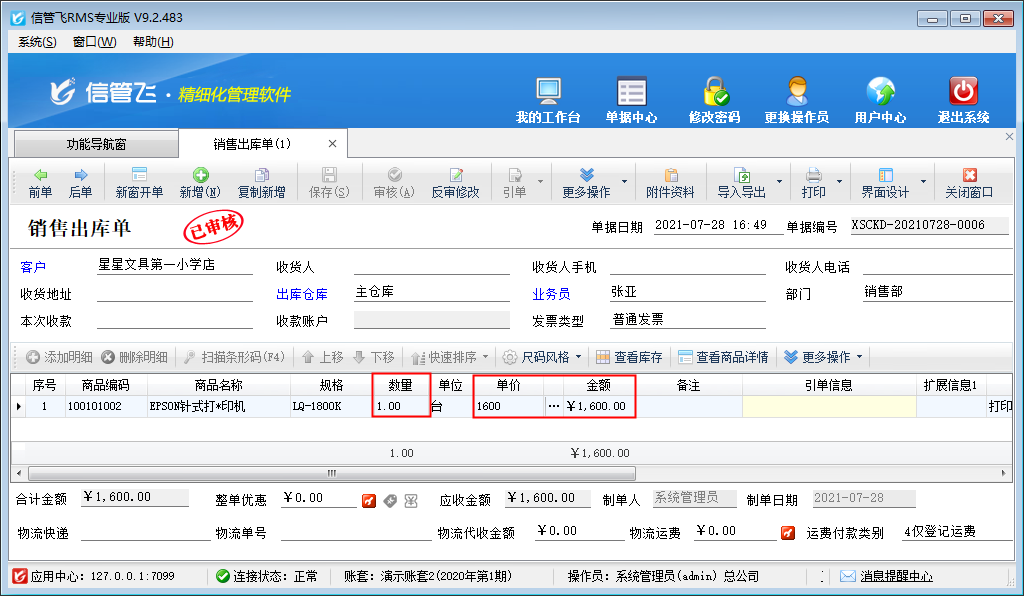Screen dimensions: 1024x596
Task: Go to next document with 后单
Action: click(x=80, y=183)
